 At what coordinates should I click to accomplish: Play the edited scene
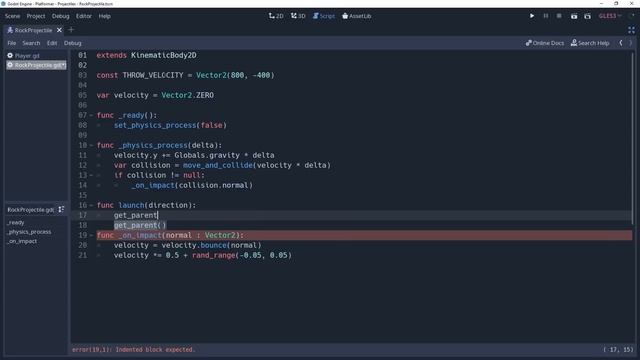(574, 16)
